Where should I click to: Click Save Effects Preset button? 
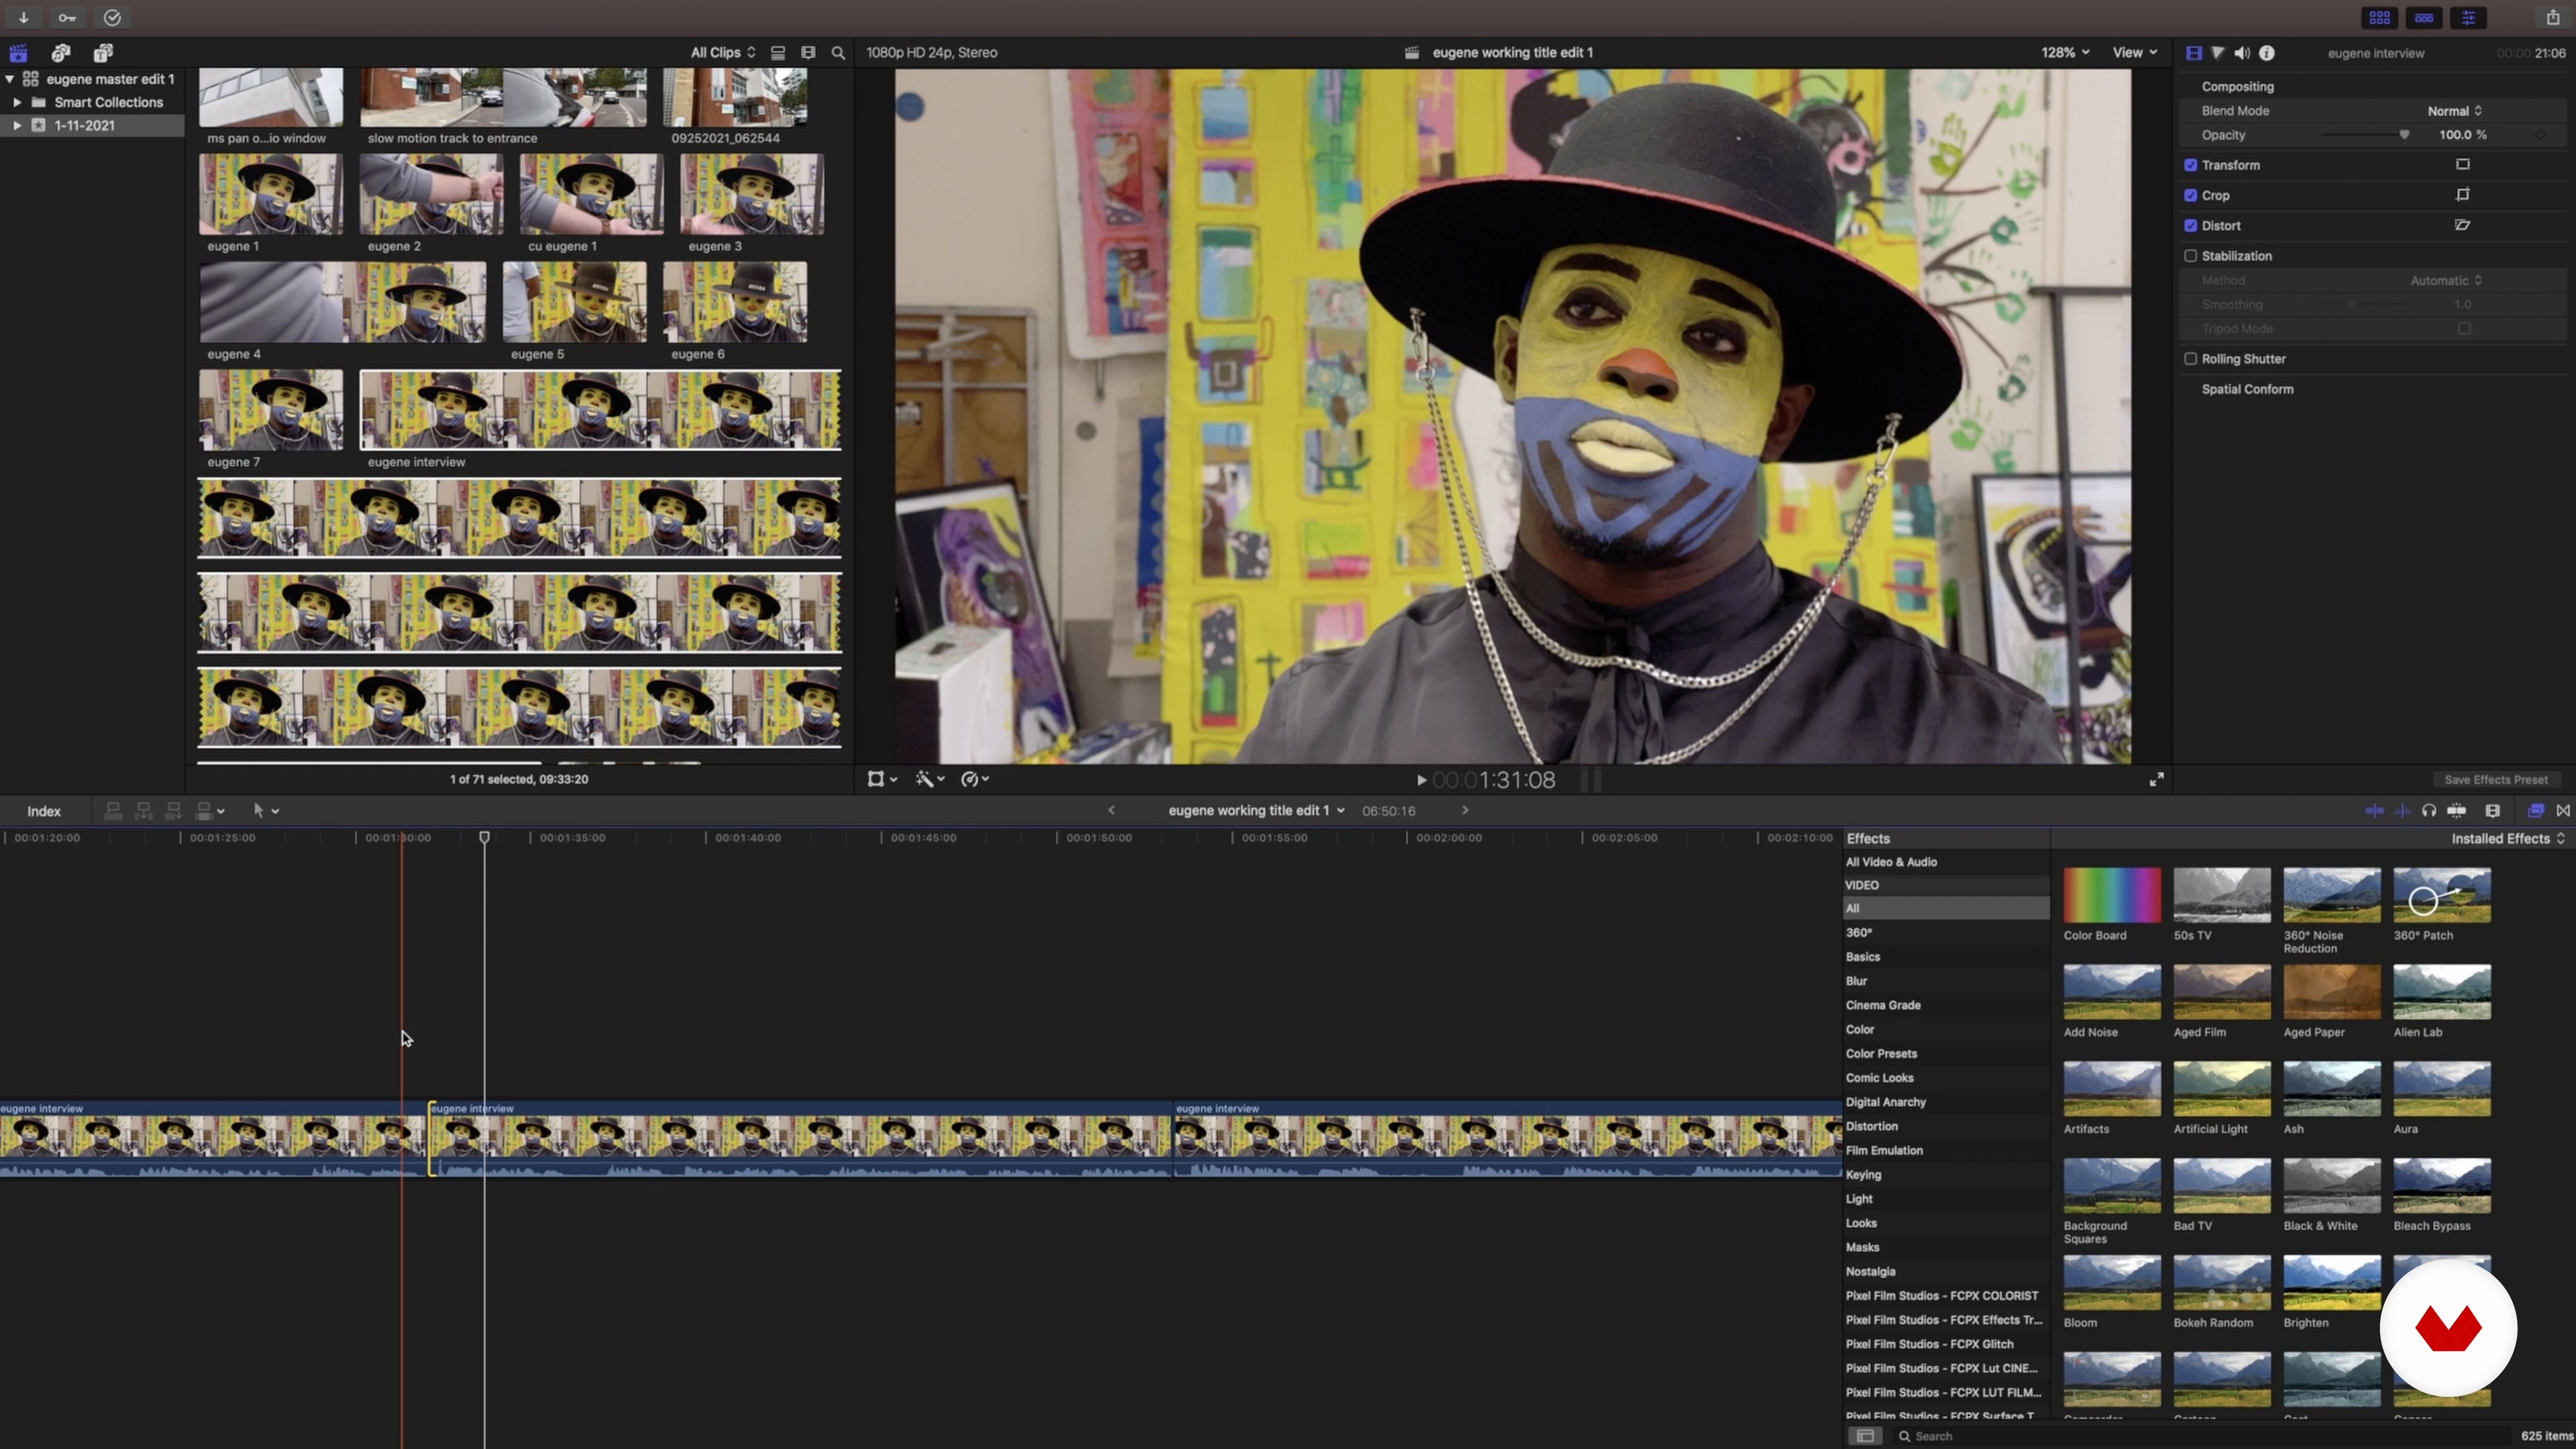point(2496,780)
